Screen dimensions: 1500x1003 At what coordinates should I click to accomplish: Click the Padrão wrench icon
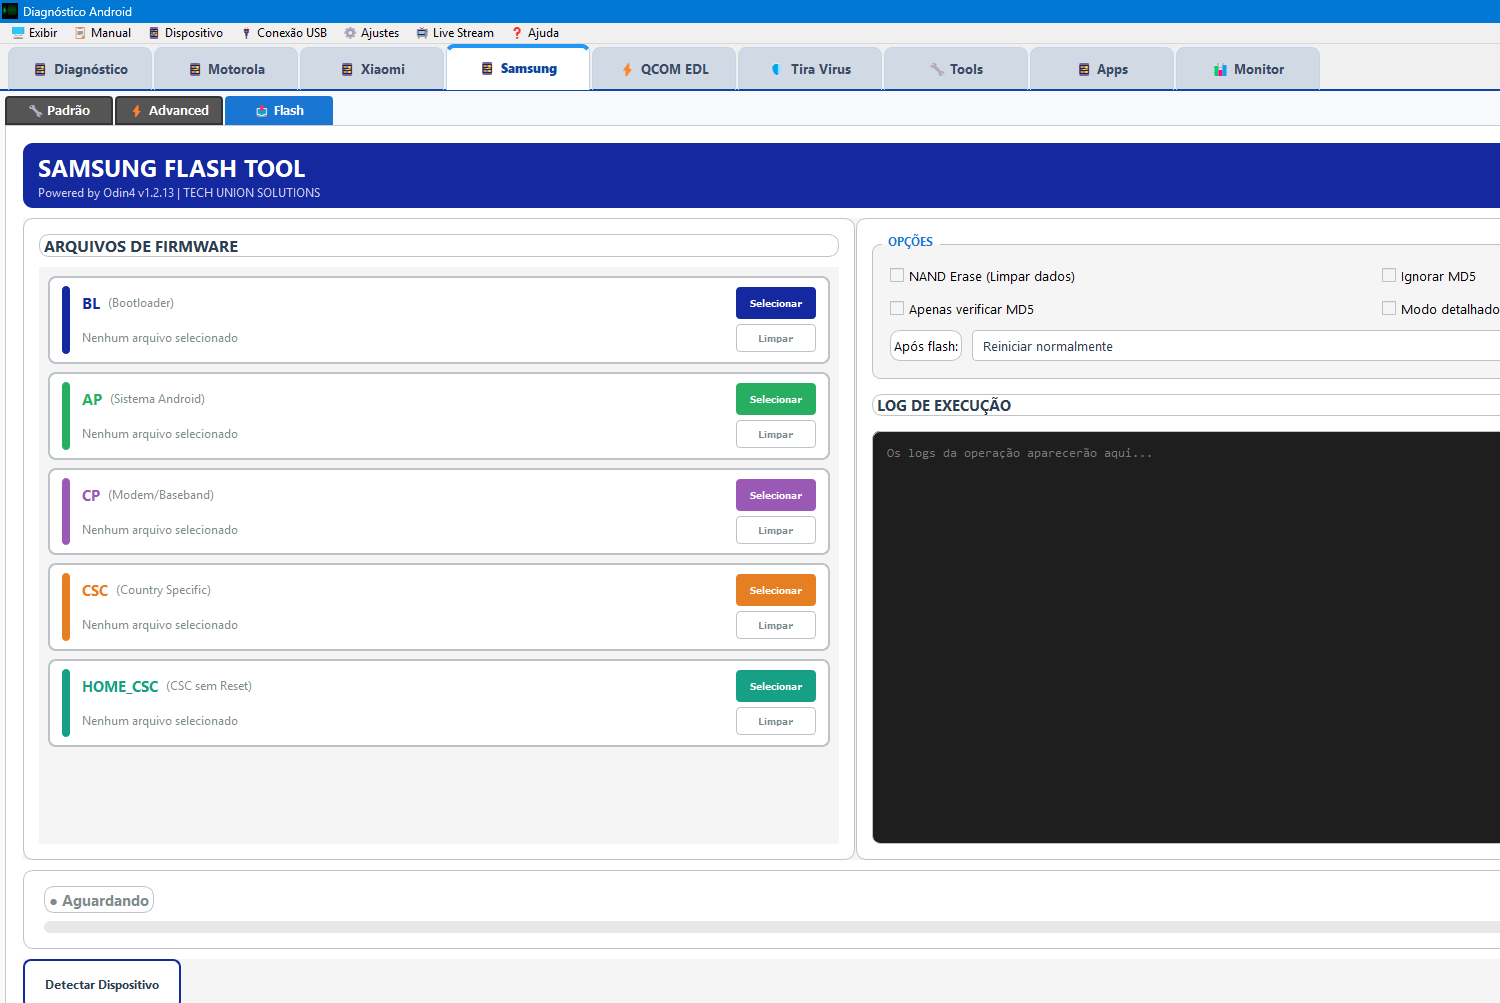pyautogui.click(x=35, y=111)
